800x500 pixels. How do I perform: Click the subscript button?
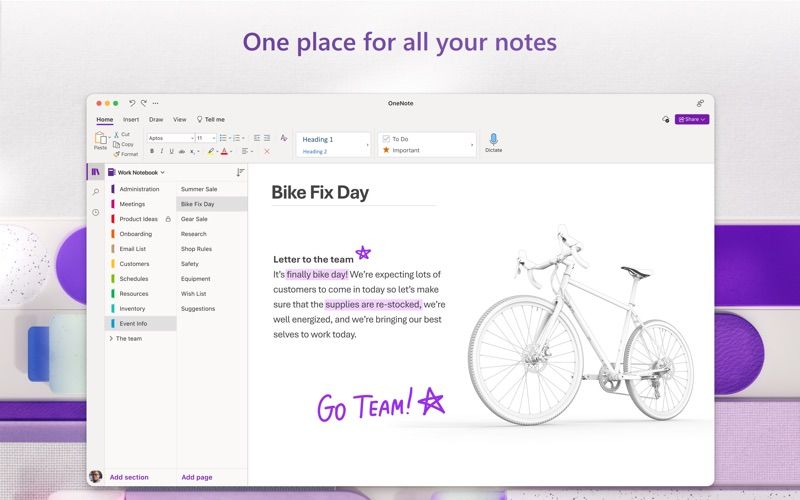[192, 151]
